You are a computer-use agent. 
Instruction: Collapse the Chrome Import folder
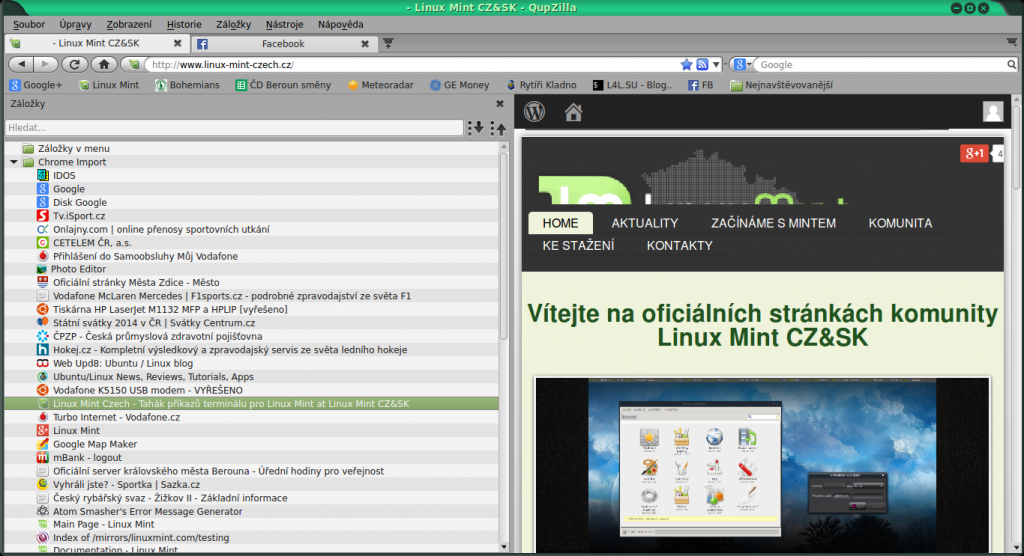(14, 162)
